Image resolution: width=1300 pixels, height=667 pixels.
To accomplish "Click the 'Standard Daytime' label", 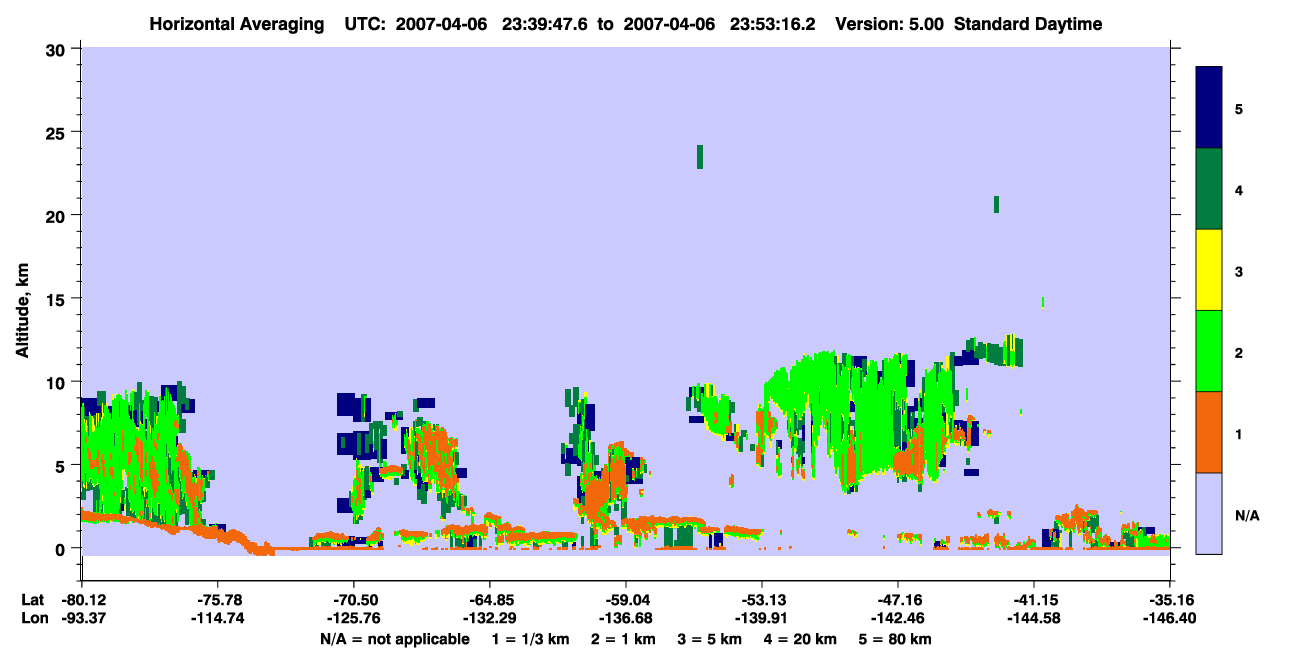I will (1028, 24).
